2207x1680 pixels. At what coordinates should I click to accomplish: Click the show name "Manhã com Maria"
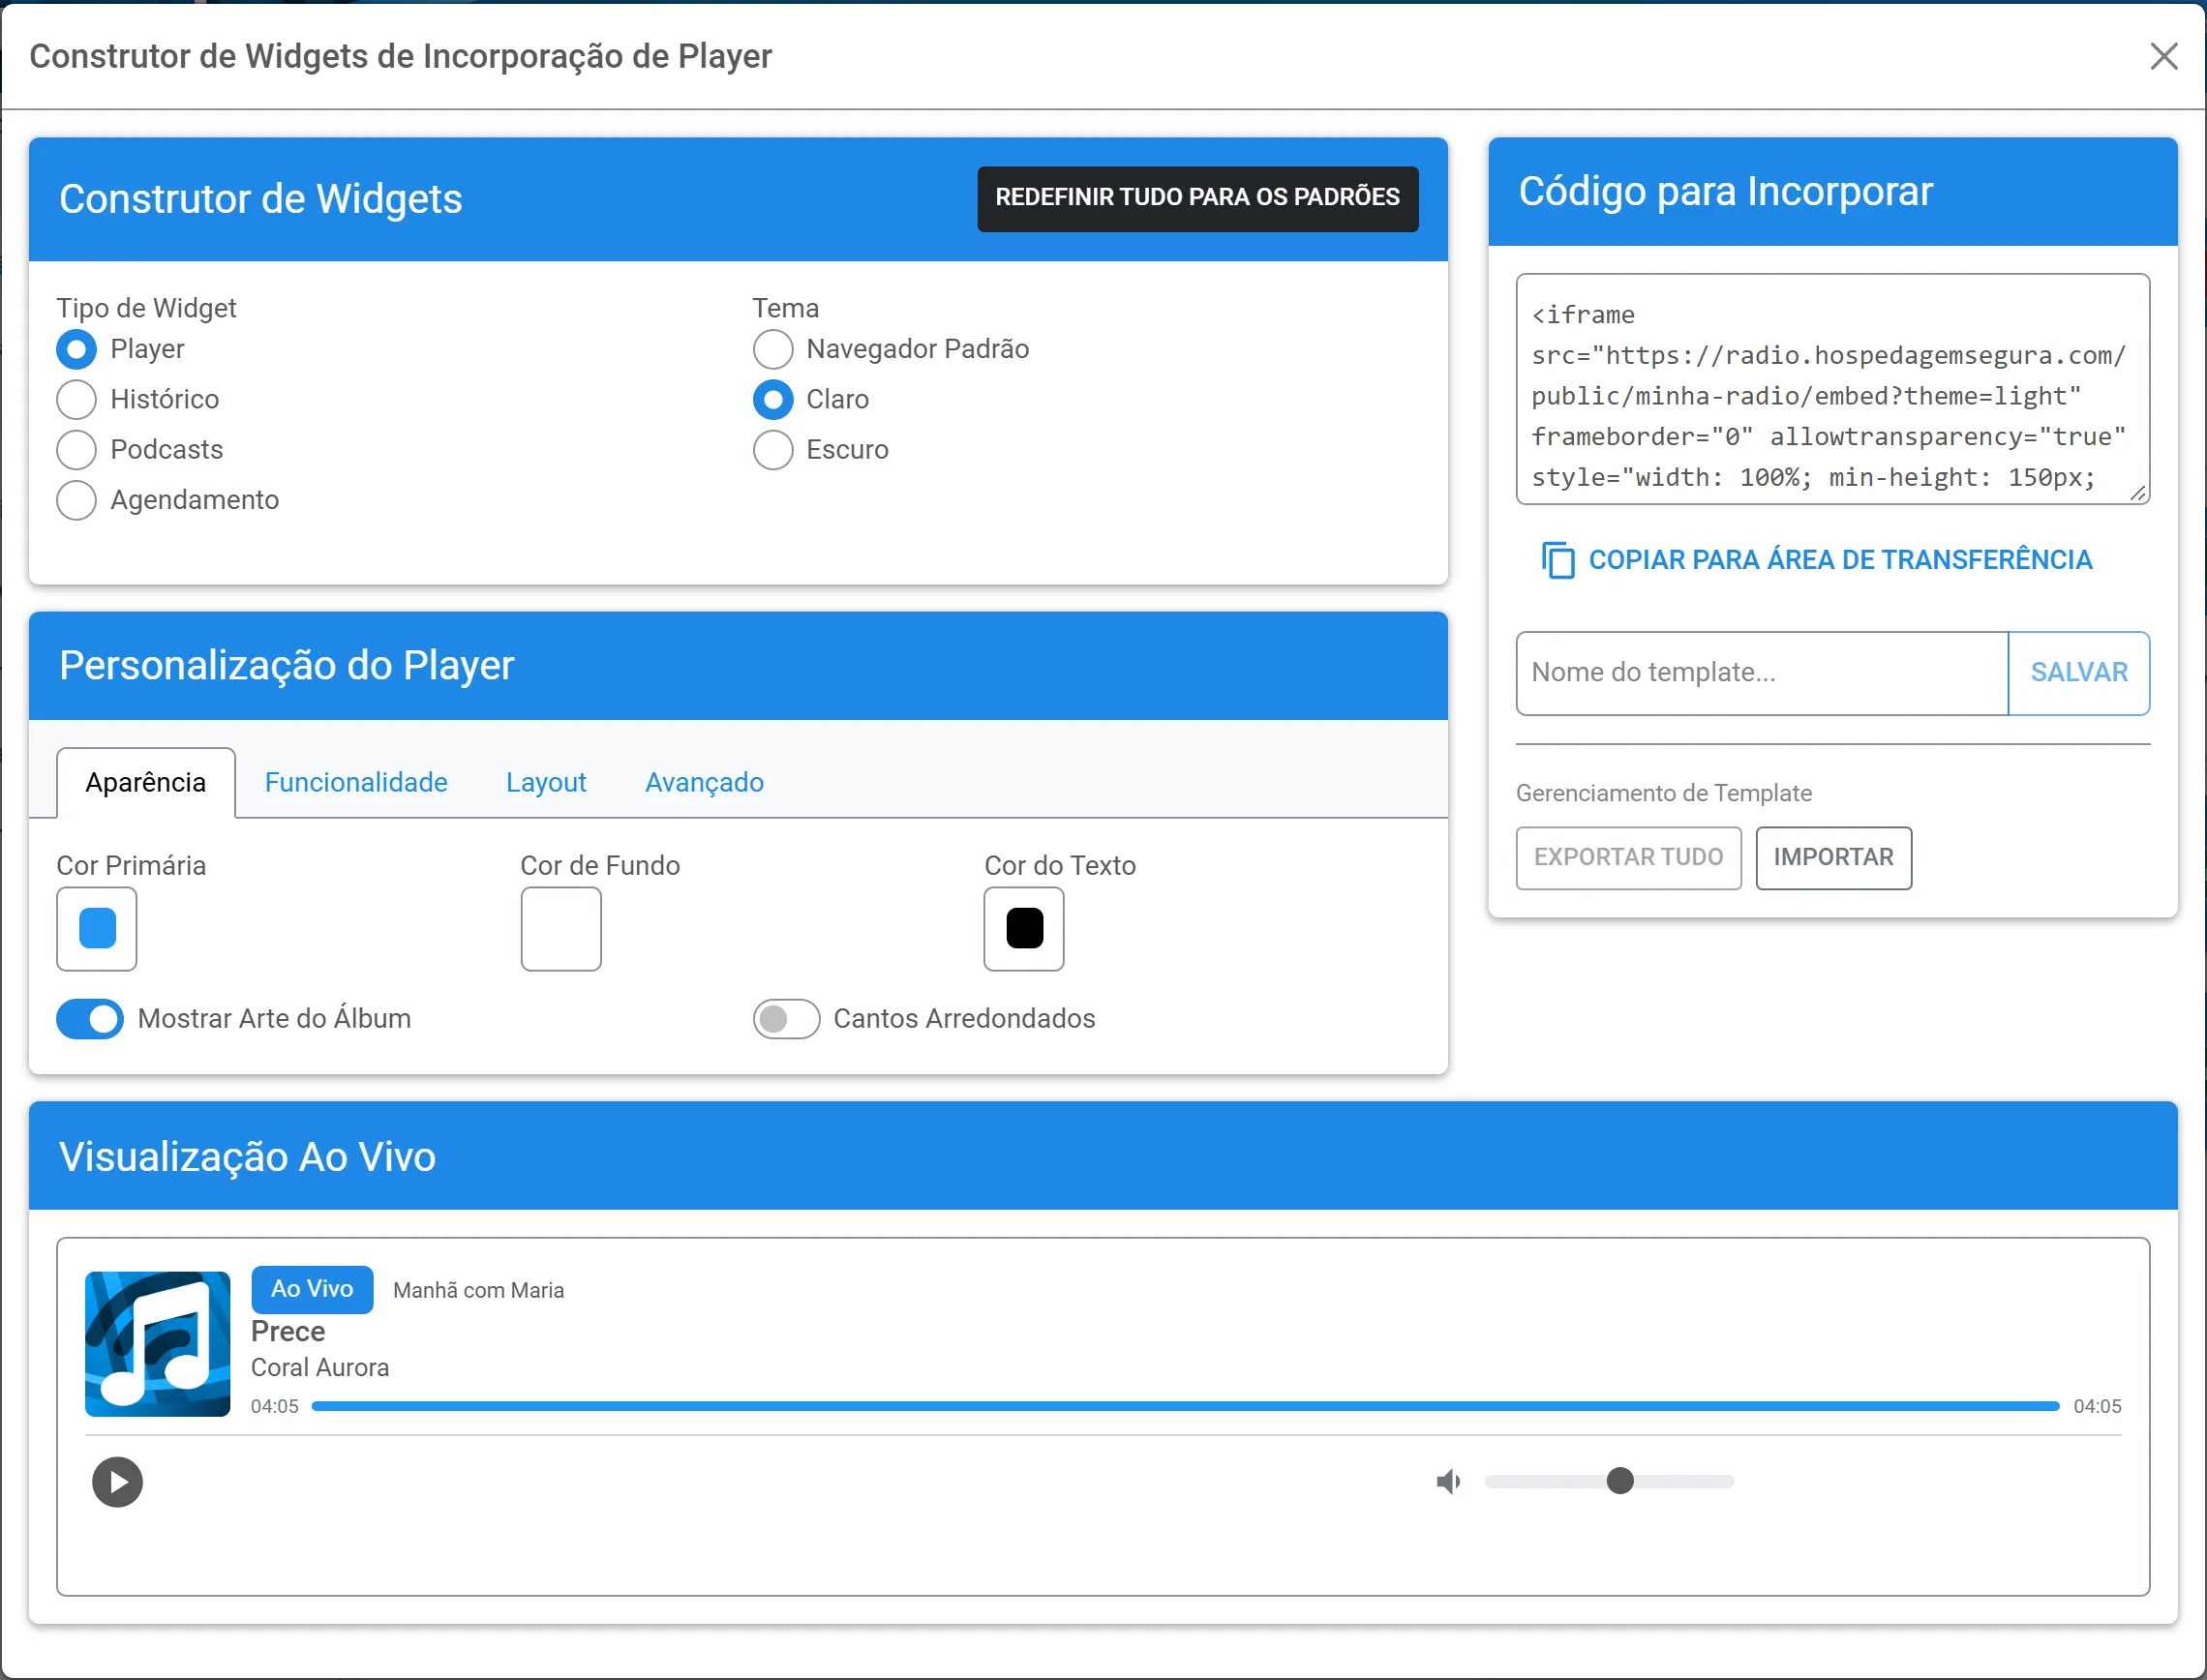[478, 1290]
